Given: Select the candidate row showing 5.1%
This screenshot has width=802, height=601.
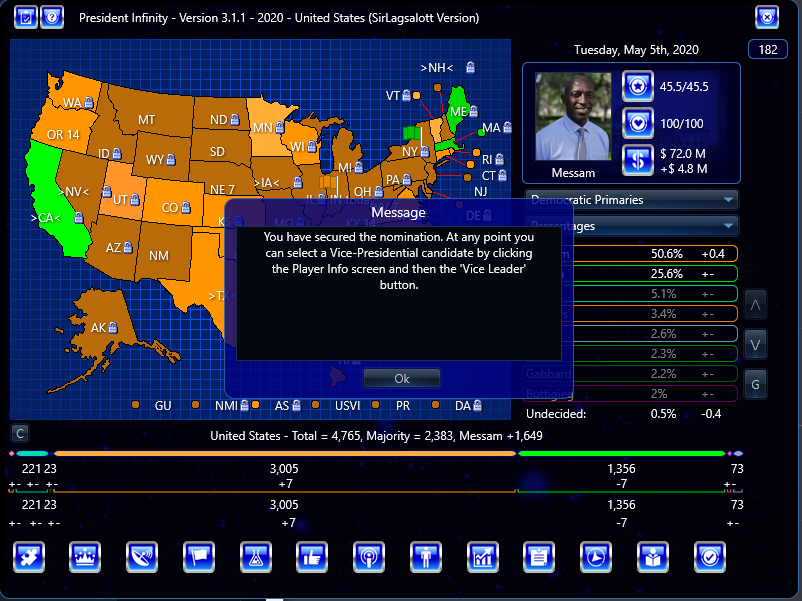Looking at the screenshot, I should (632, 294).
